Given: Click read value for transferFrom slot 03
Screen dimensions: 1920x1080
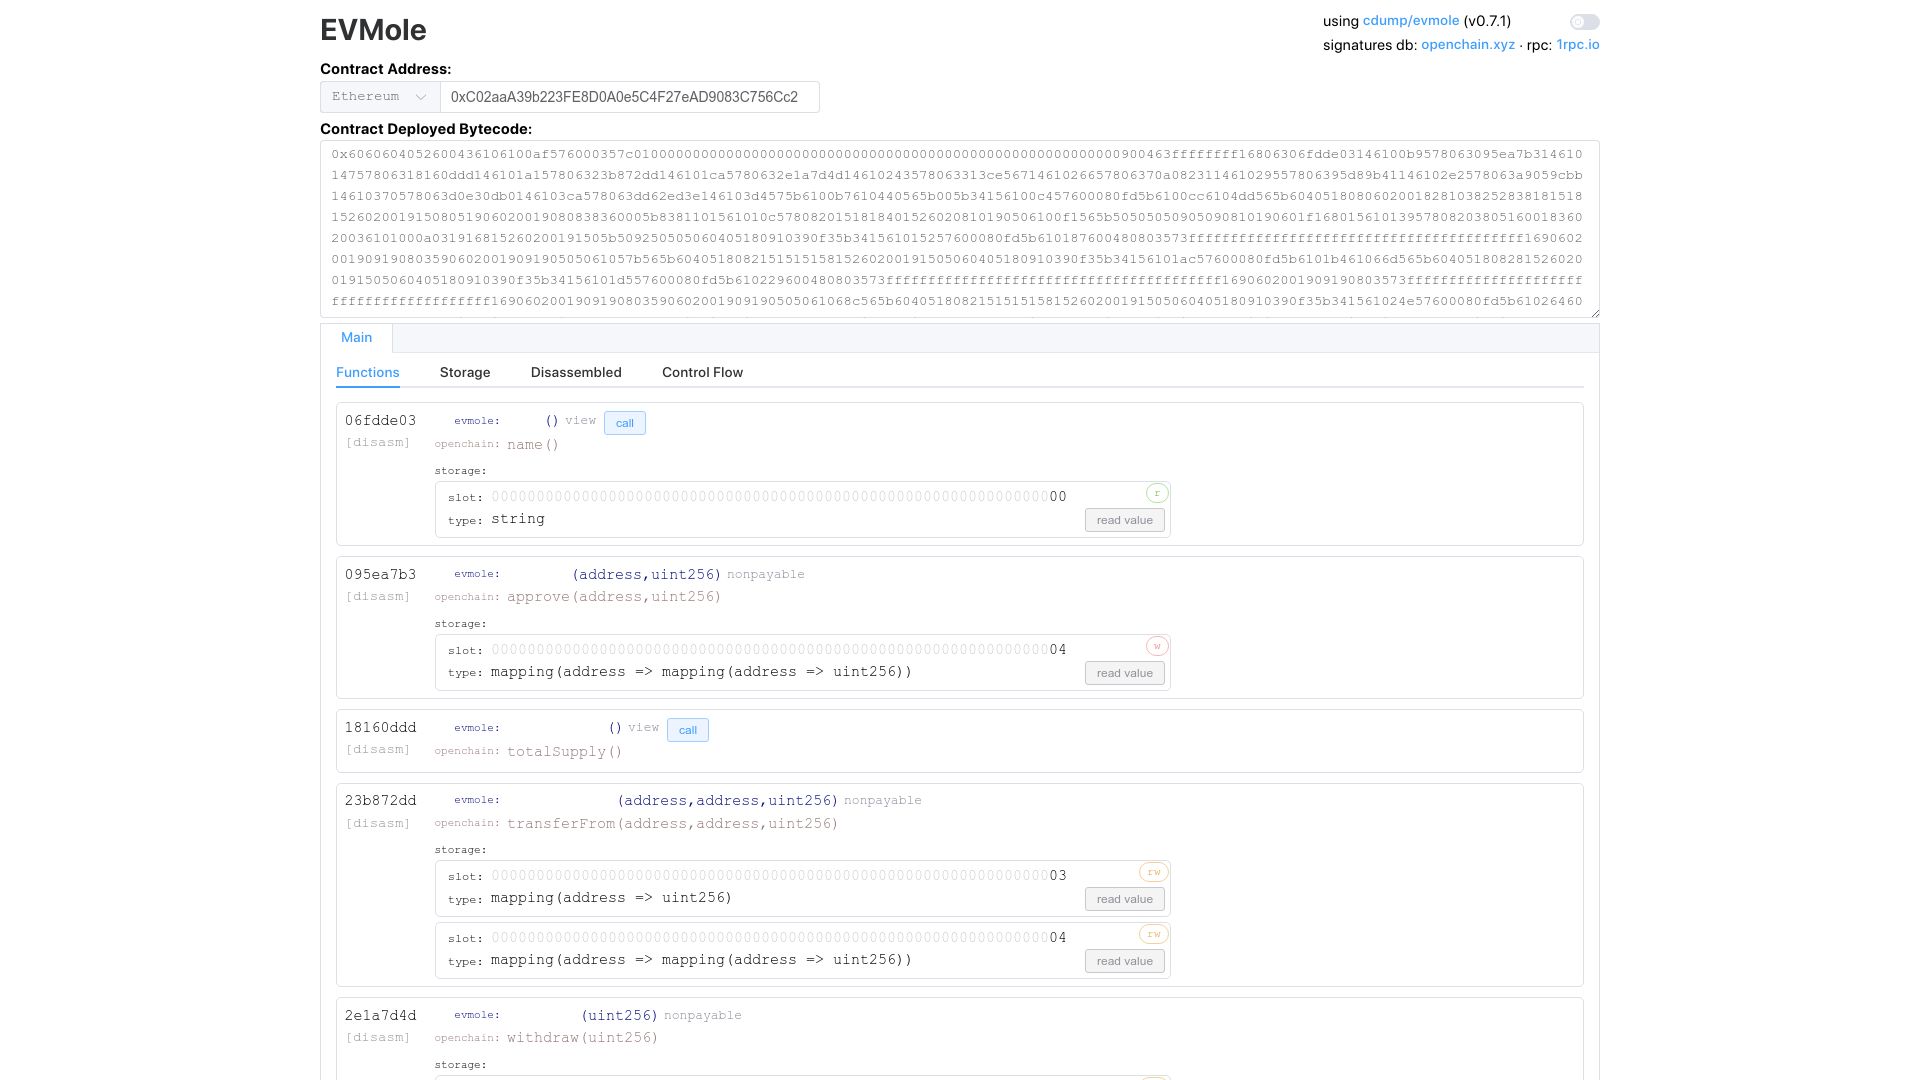Looking at the screenshot, I should click(x=1125, y=899).
